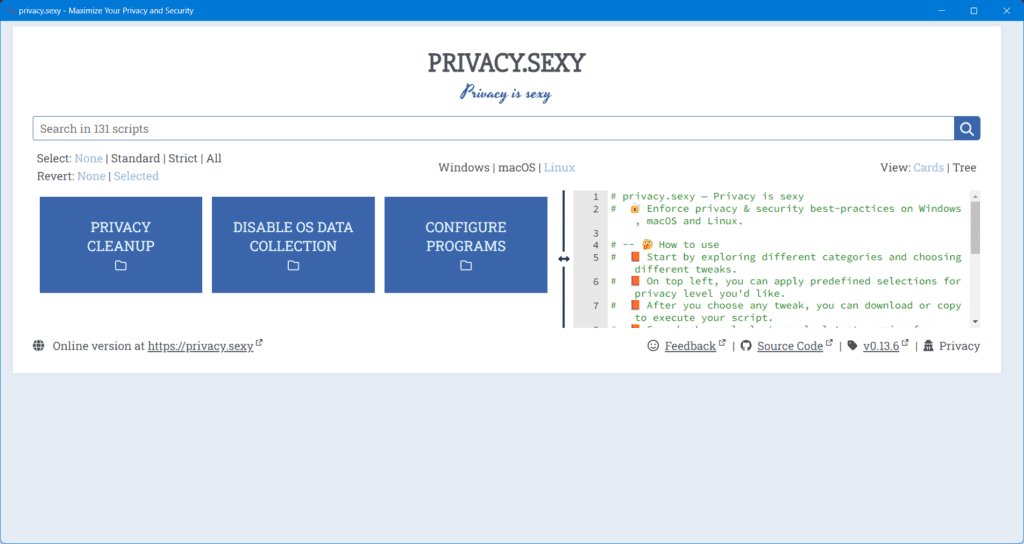
Task: Switch OS to Linux
Action: coord(560,167)
